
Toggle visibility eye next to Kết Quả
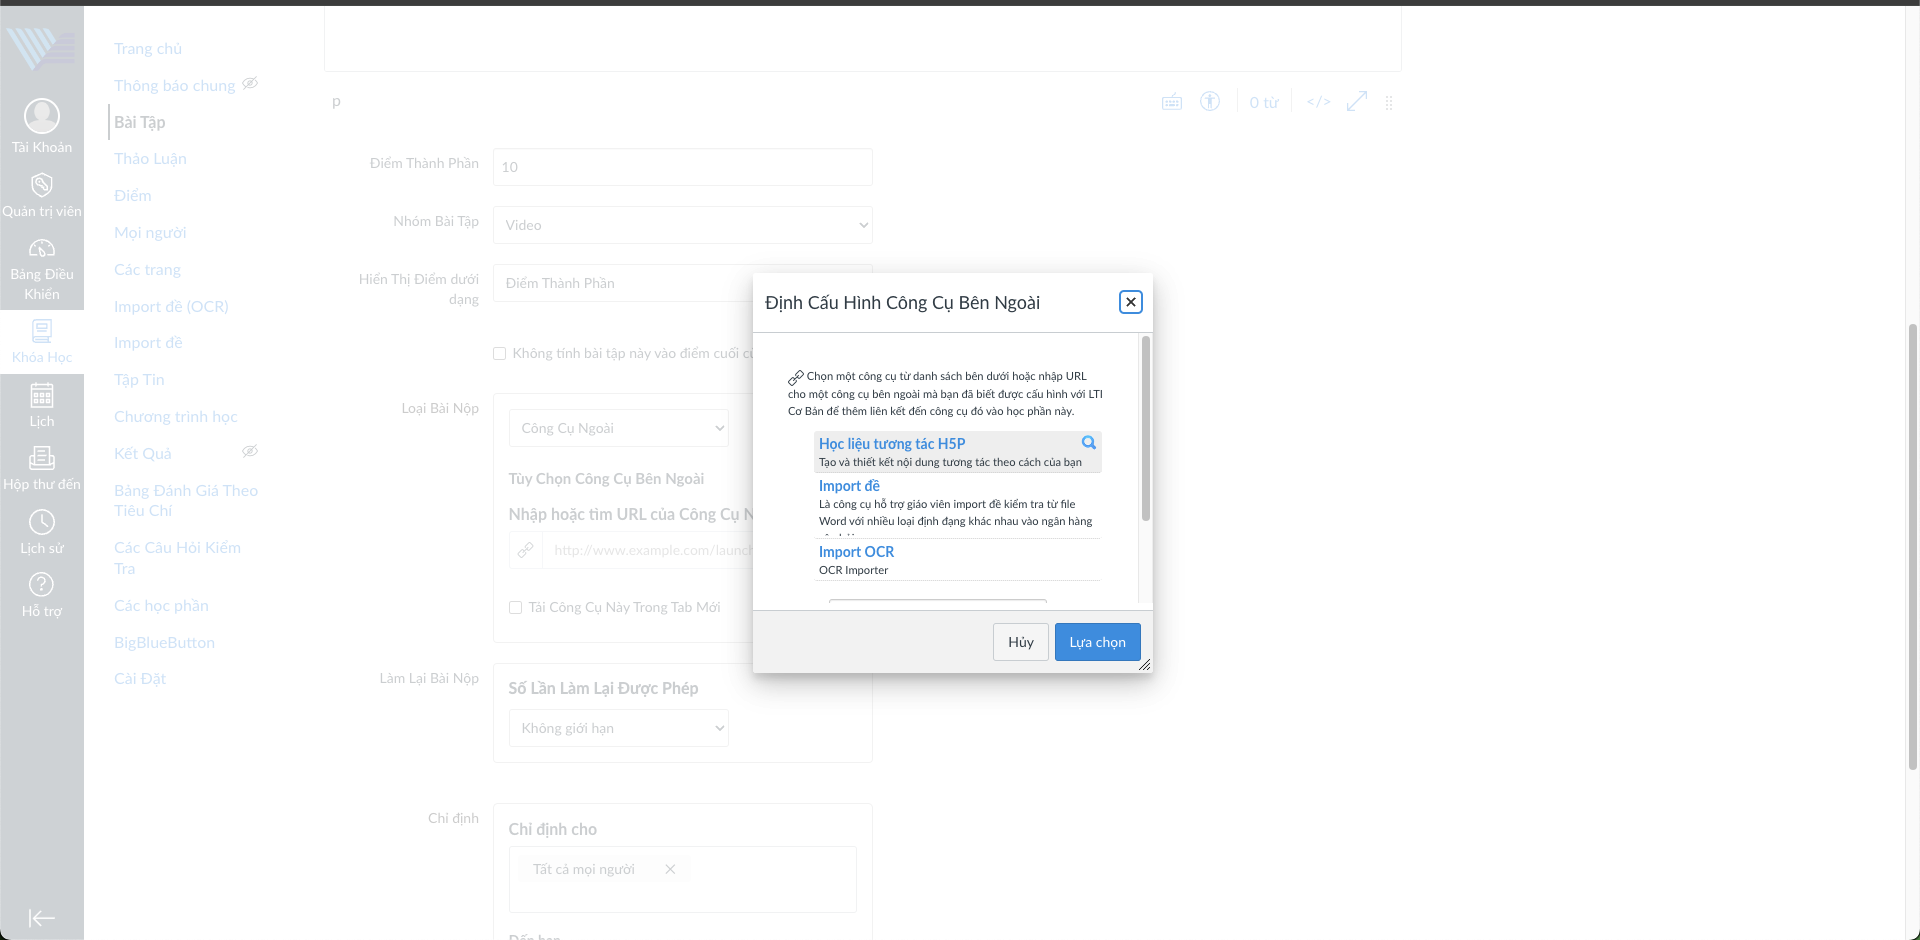[x=250, y=452]
